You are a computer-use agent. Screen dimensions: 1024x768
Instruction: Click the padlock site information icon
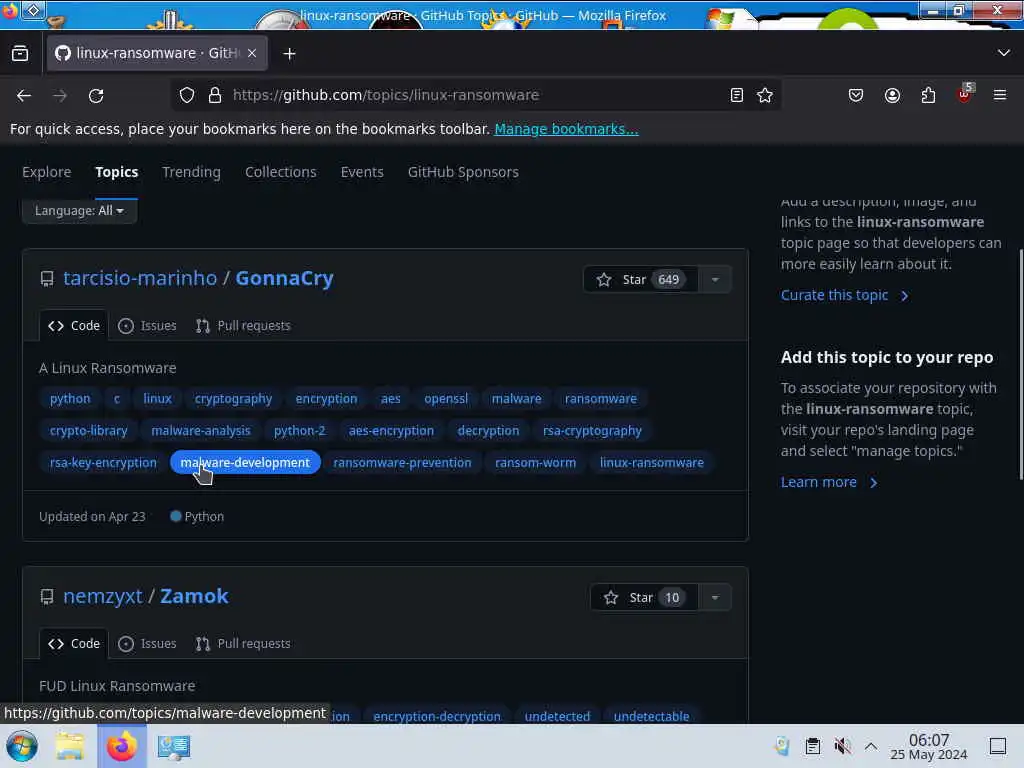click(x=215, y=95)
